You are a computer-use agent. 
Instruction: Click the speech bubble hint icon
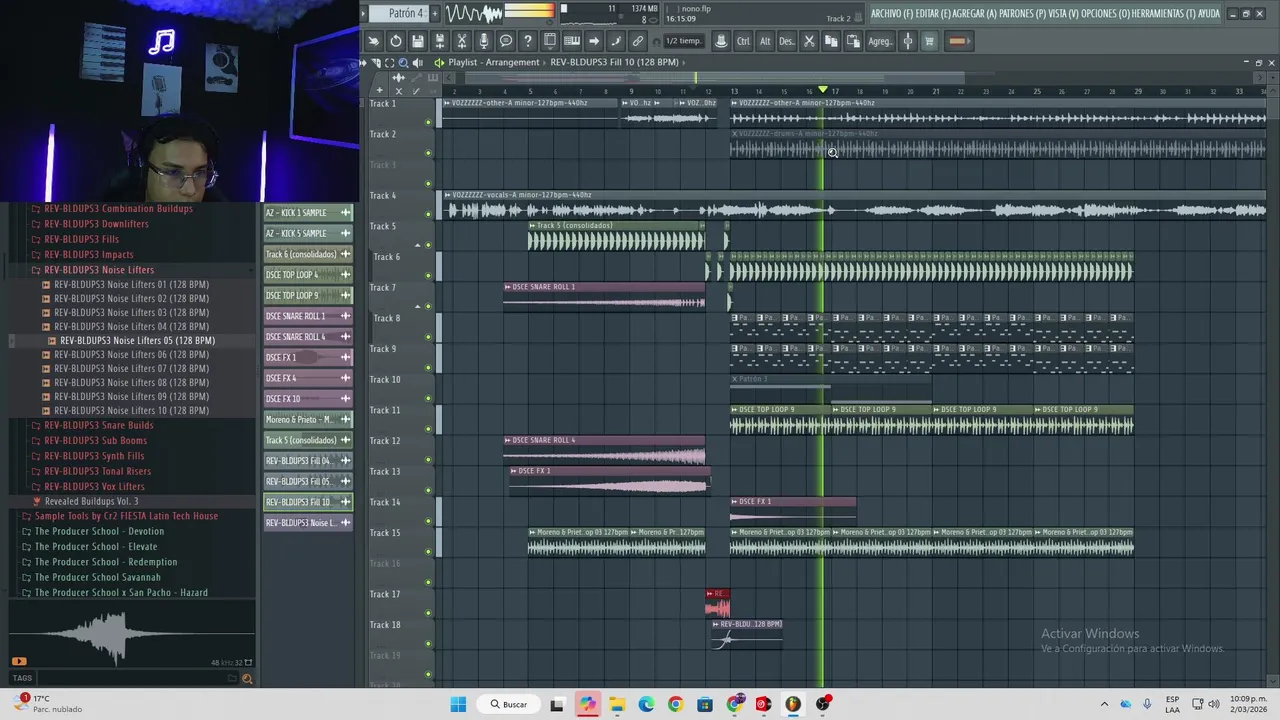tap(506, 41)
